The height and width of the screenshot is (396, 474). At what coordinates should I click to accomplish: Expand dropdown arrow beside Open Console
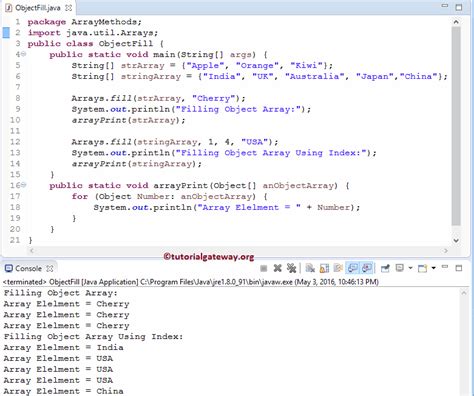point(433,268)
